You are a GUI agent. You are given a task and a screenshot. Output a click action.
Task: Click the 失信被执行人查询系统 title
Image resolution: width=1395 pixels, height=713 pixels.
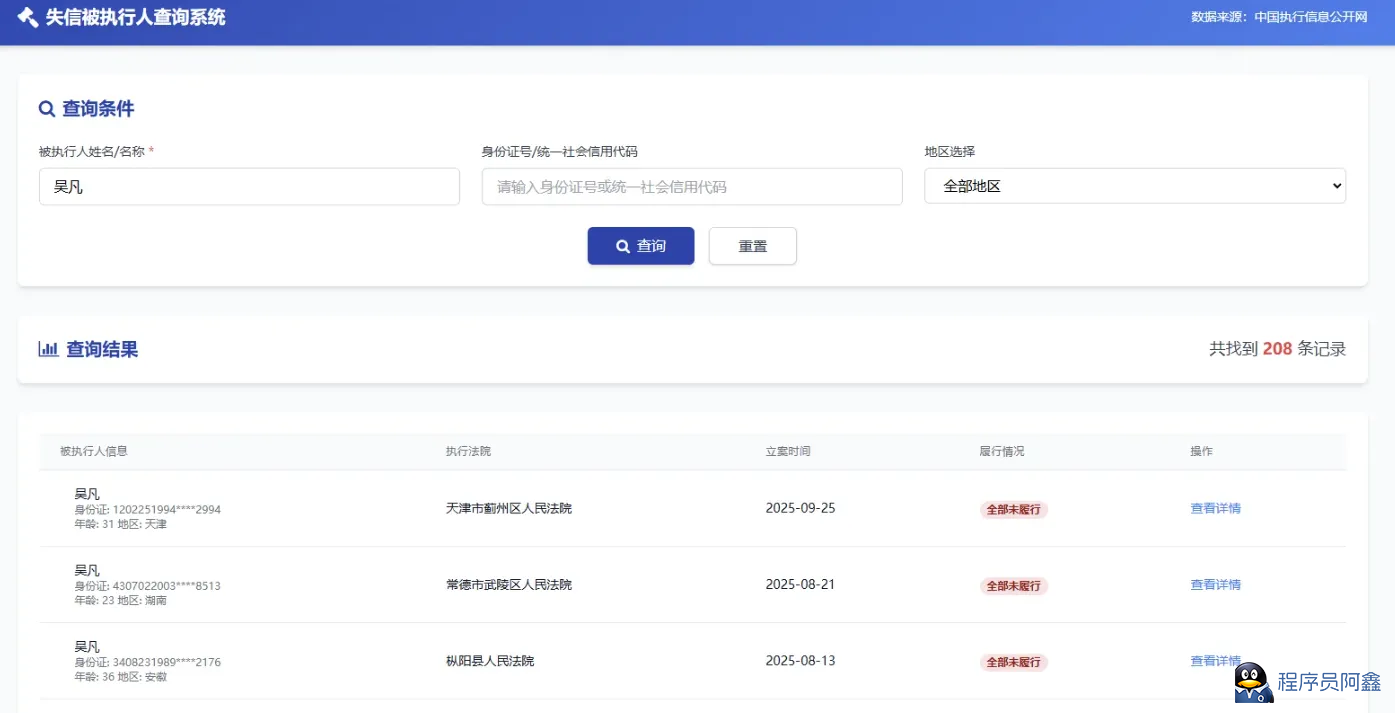point(136,17)
